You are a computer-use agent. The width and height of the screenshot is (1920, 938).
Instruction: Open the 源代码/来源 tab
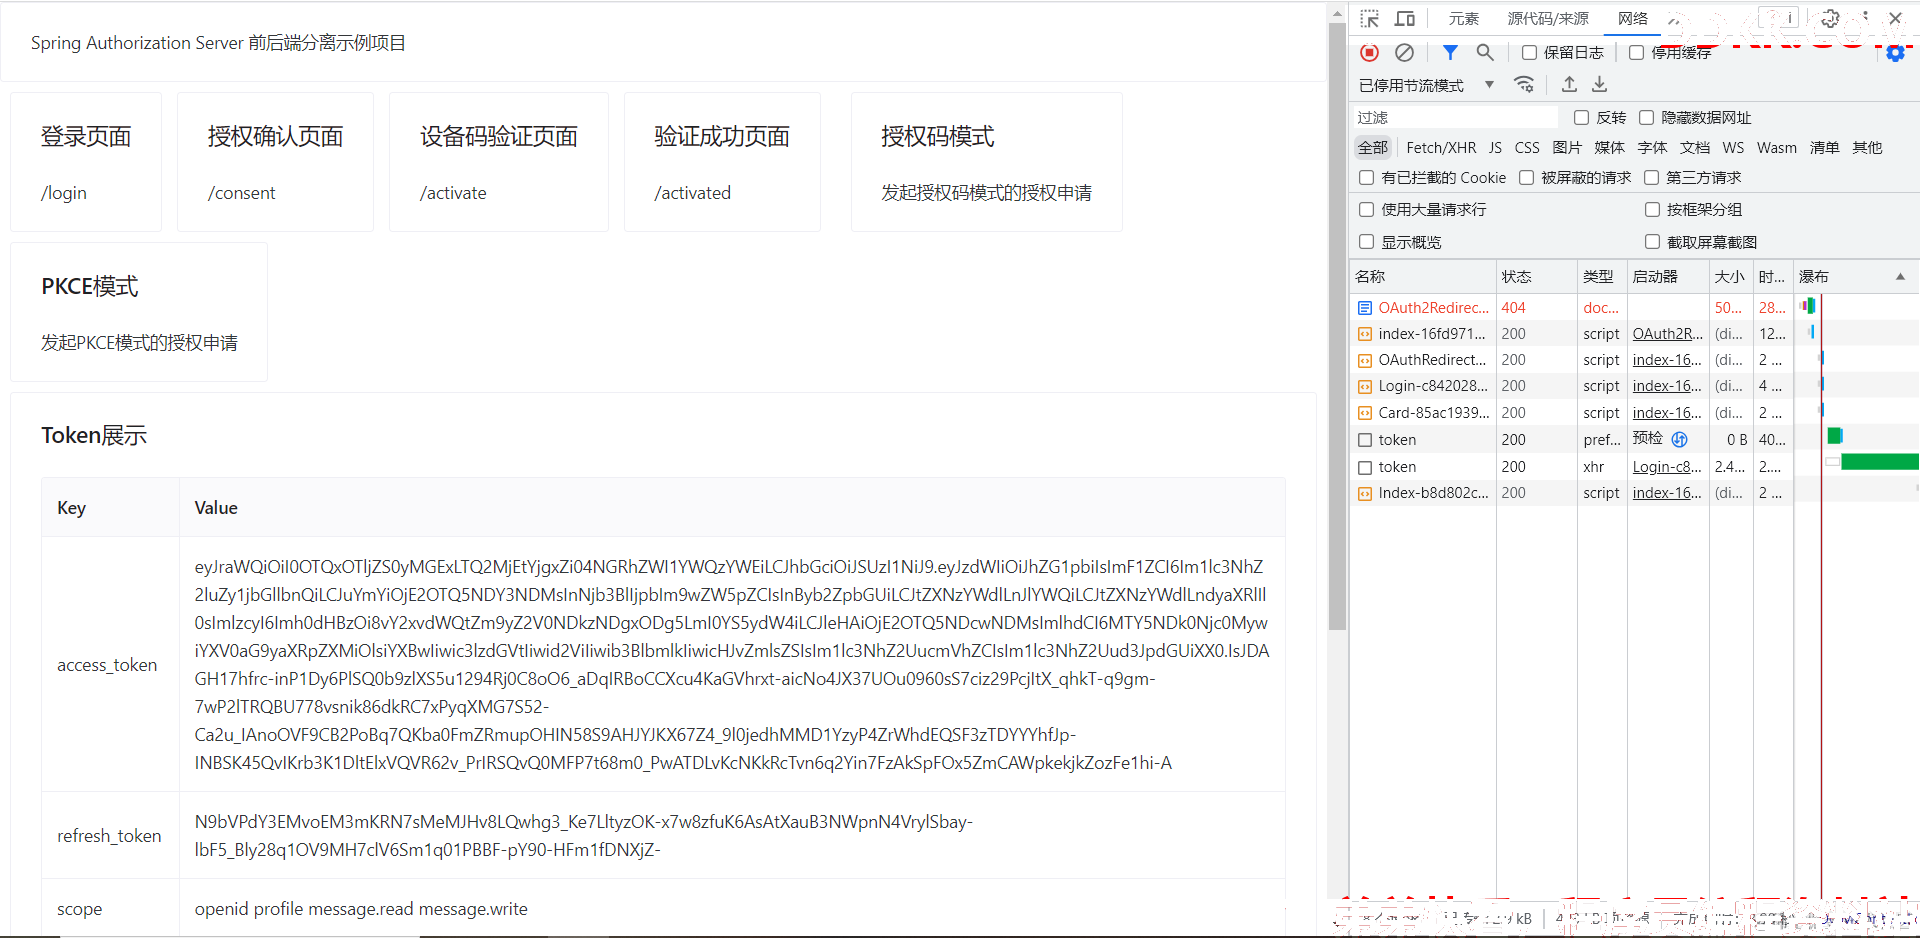pyautogui.click(x=1548, y=19)
